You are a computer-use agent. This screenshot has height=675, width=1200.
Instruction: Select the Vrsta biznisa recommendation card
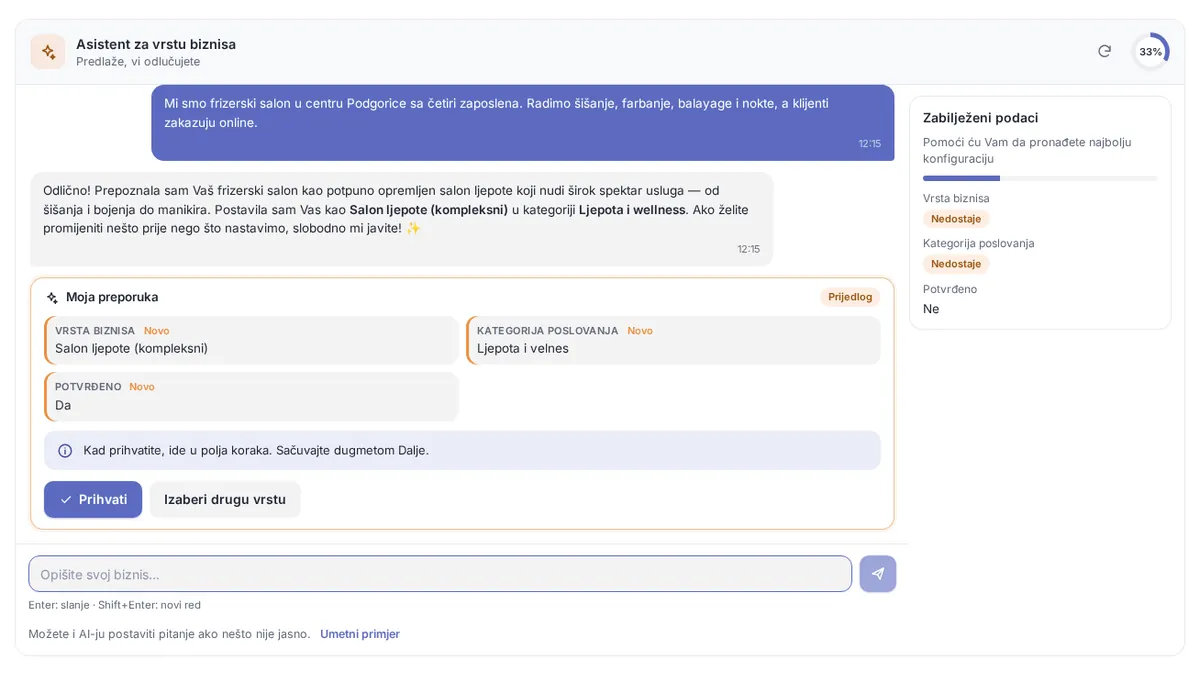coord(251,340)
